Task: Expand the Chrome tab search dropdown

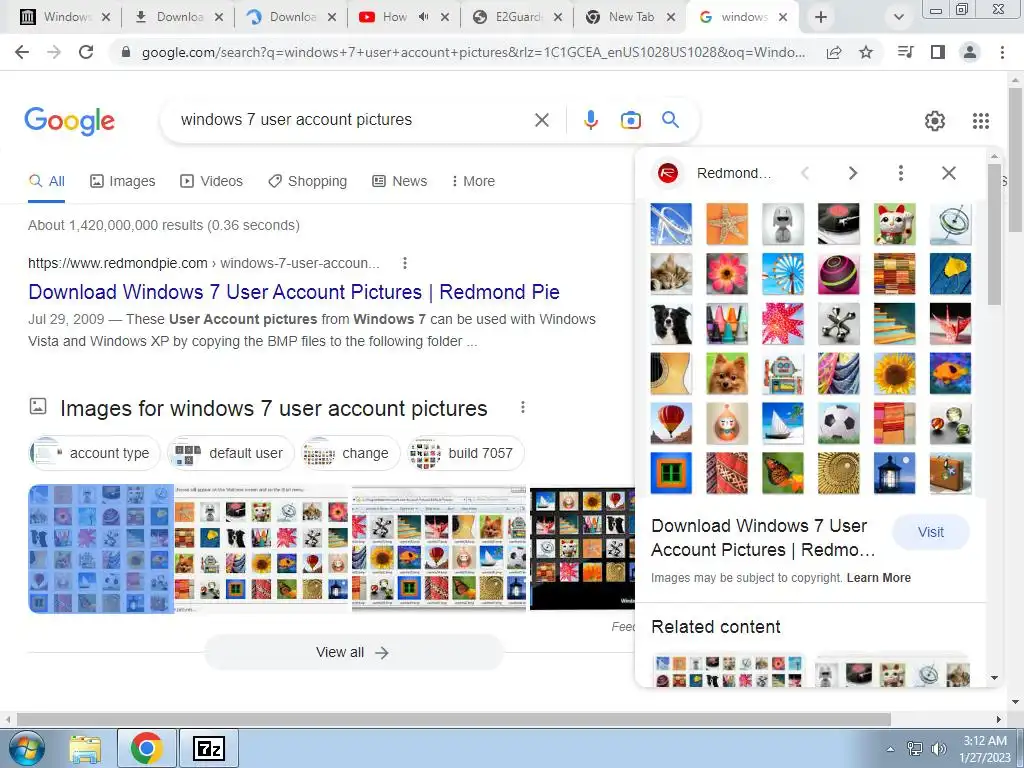Action: pos(899,18)
